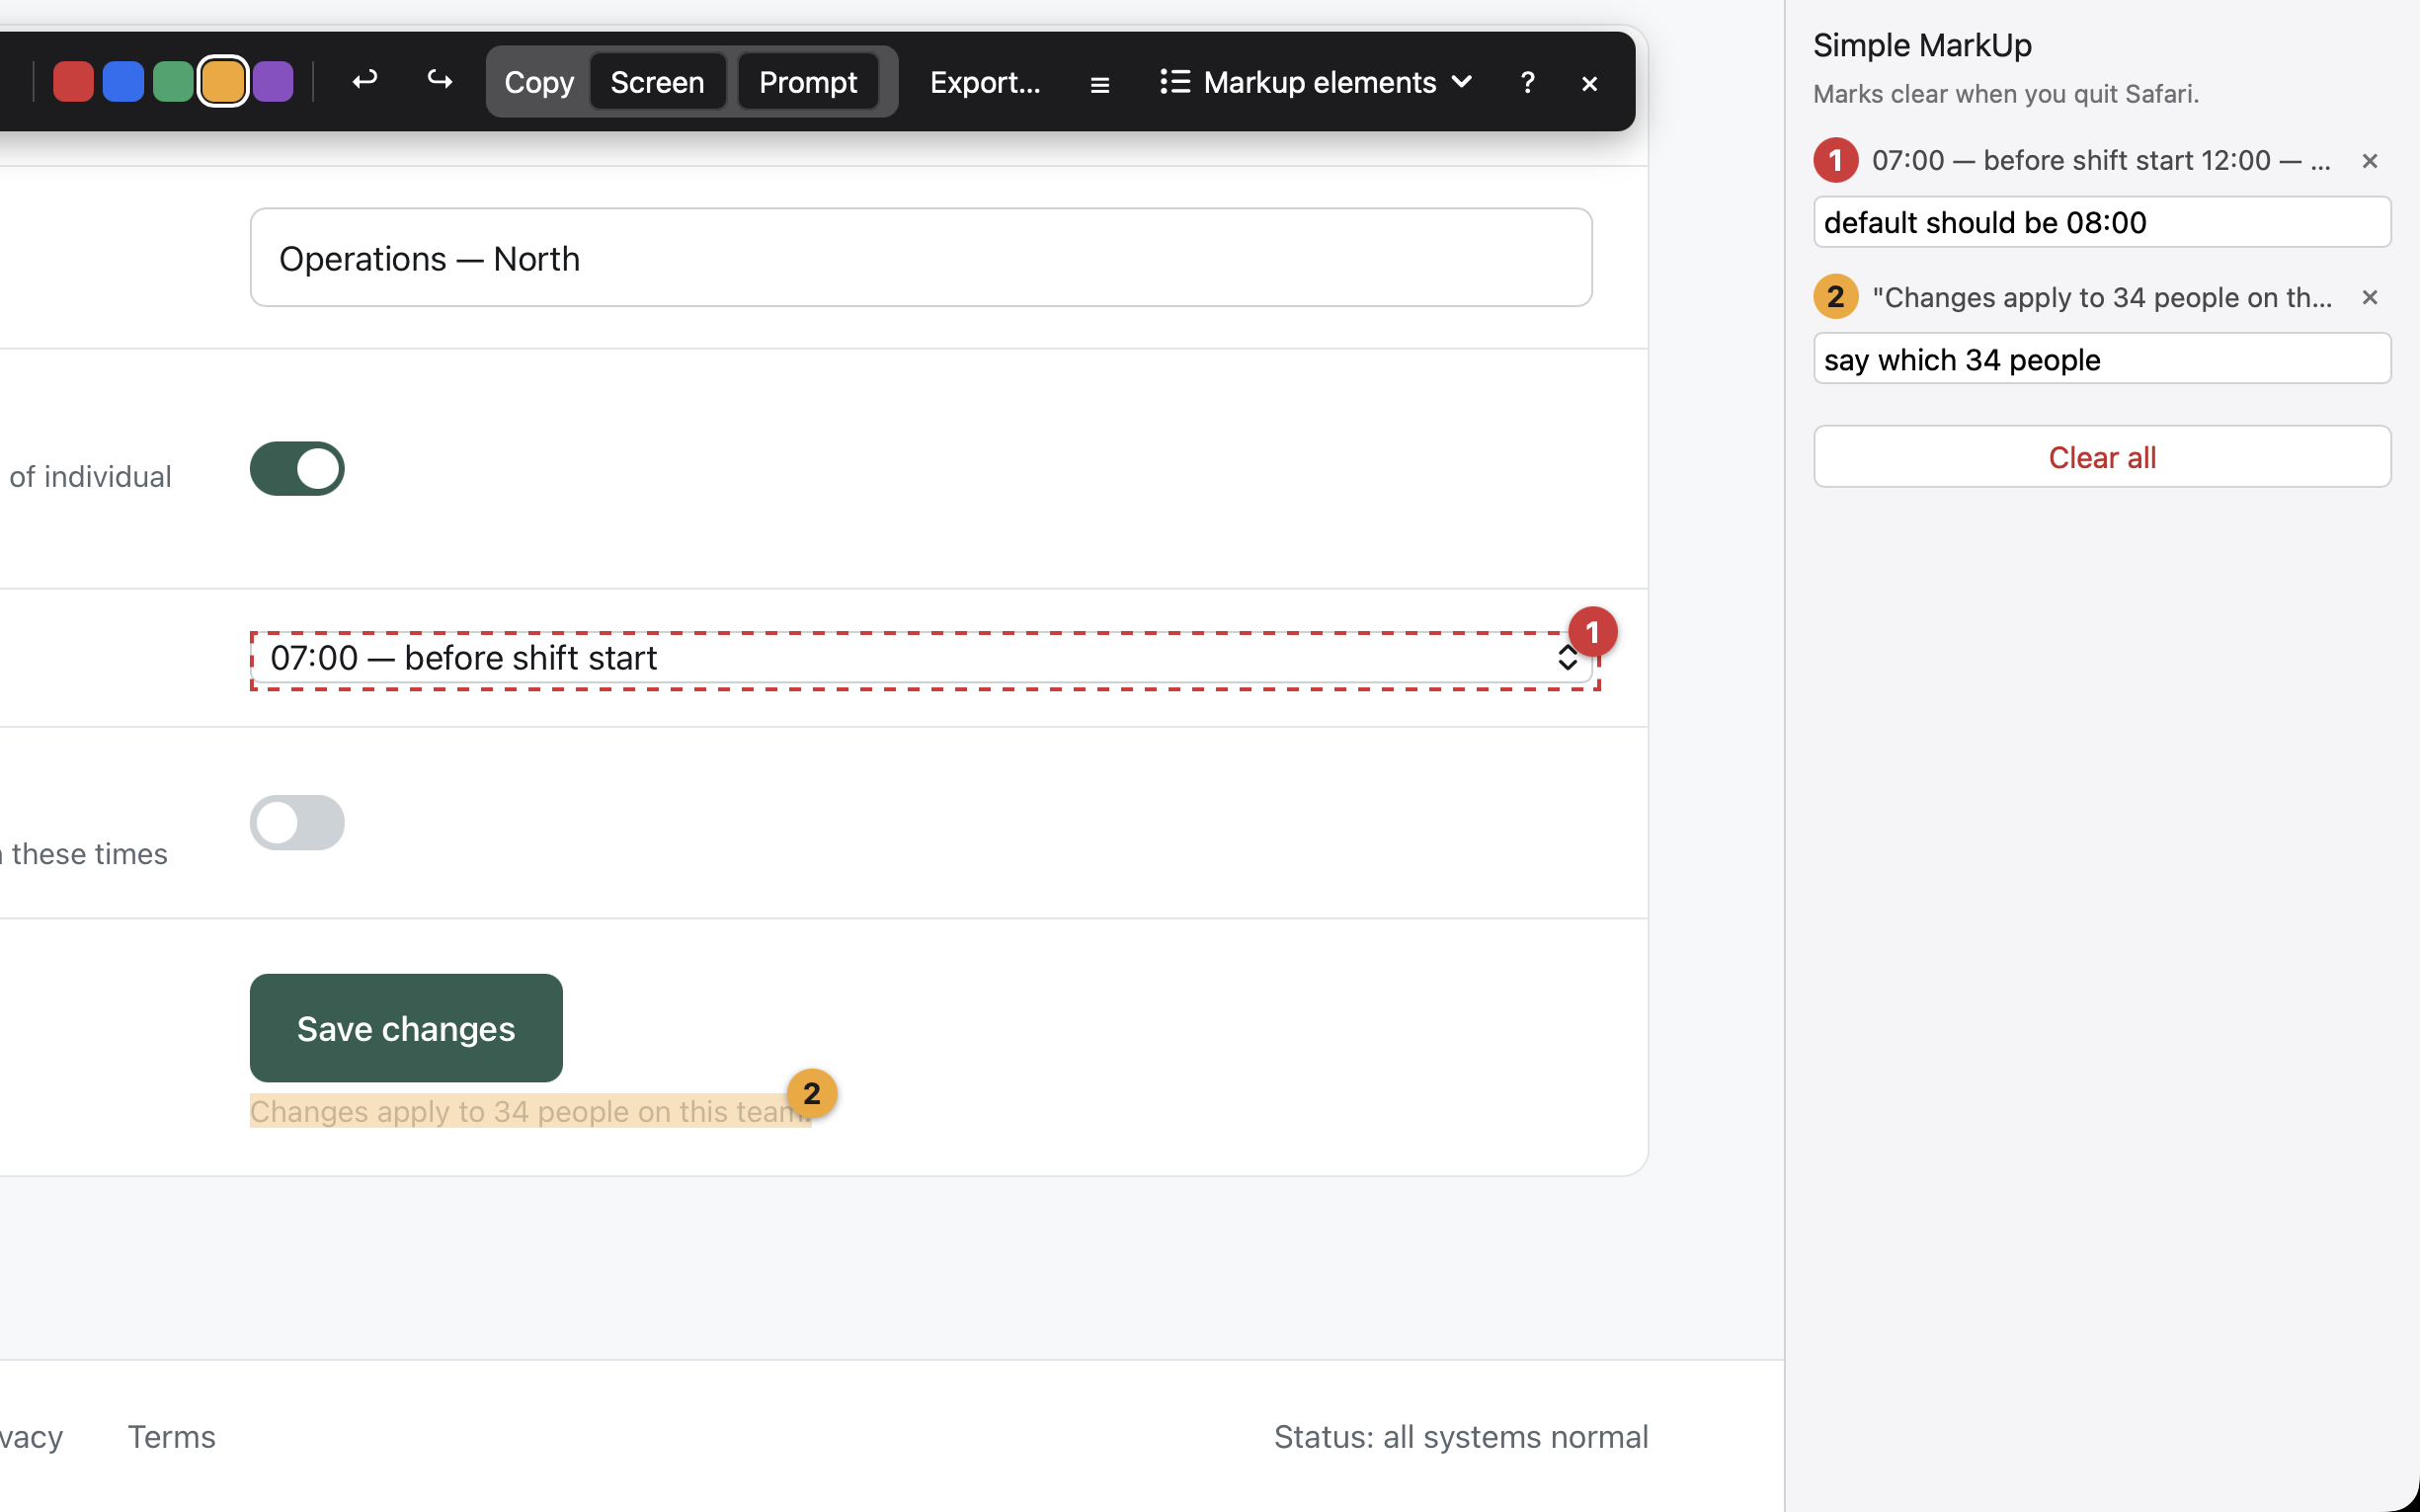Open the 07:00 — before shift start dropdown
Image resolution: width=2420 pixels, height=1512 pixels.
[x=921, y=658]
